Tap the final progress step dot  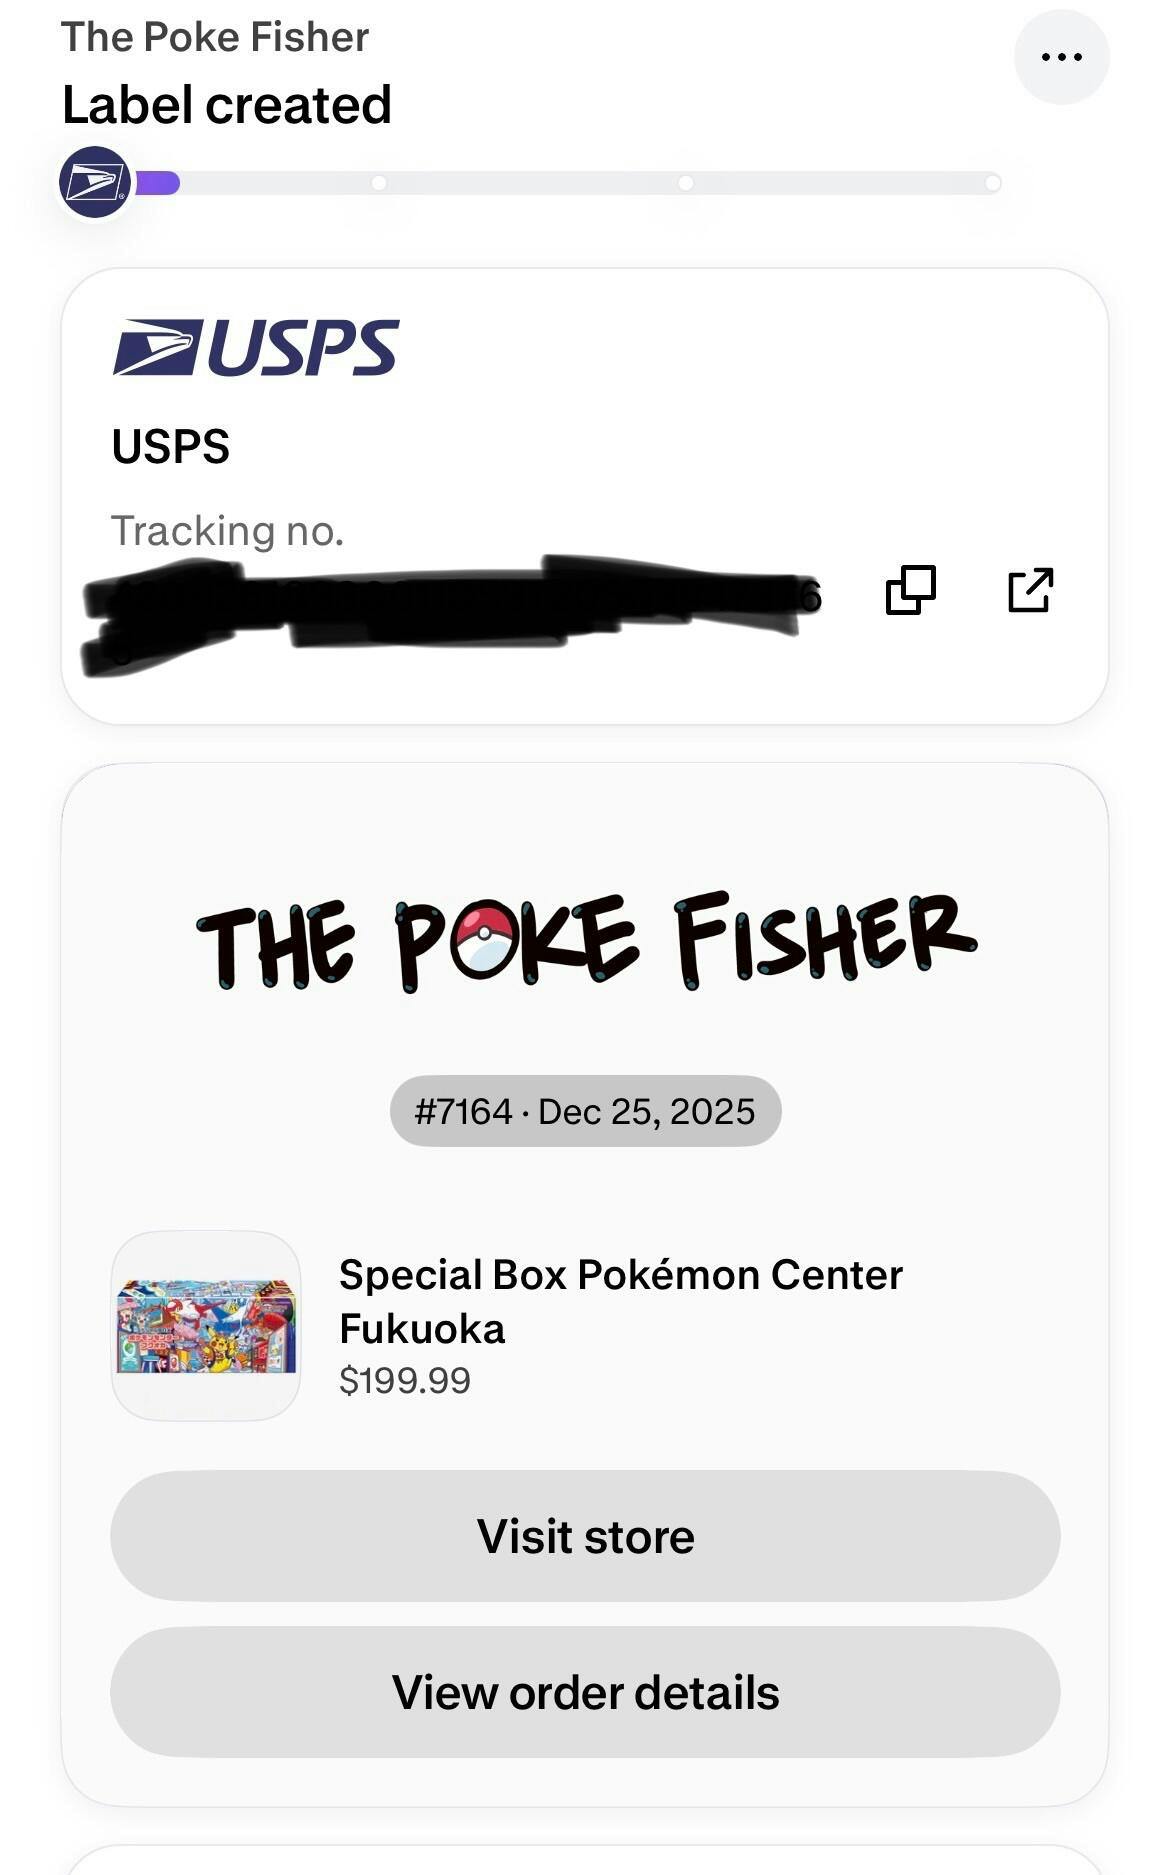pyautogui.click(x=992, y=183)
